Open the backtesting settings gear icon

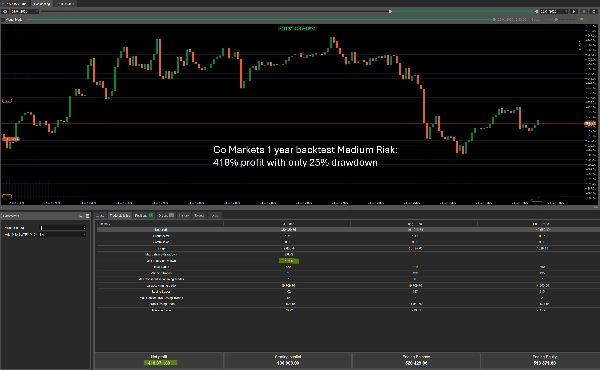5,11
